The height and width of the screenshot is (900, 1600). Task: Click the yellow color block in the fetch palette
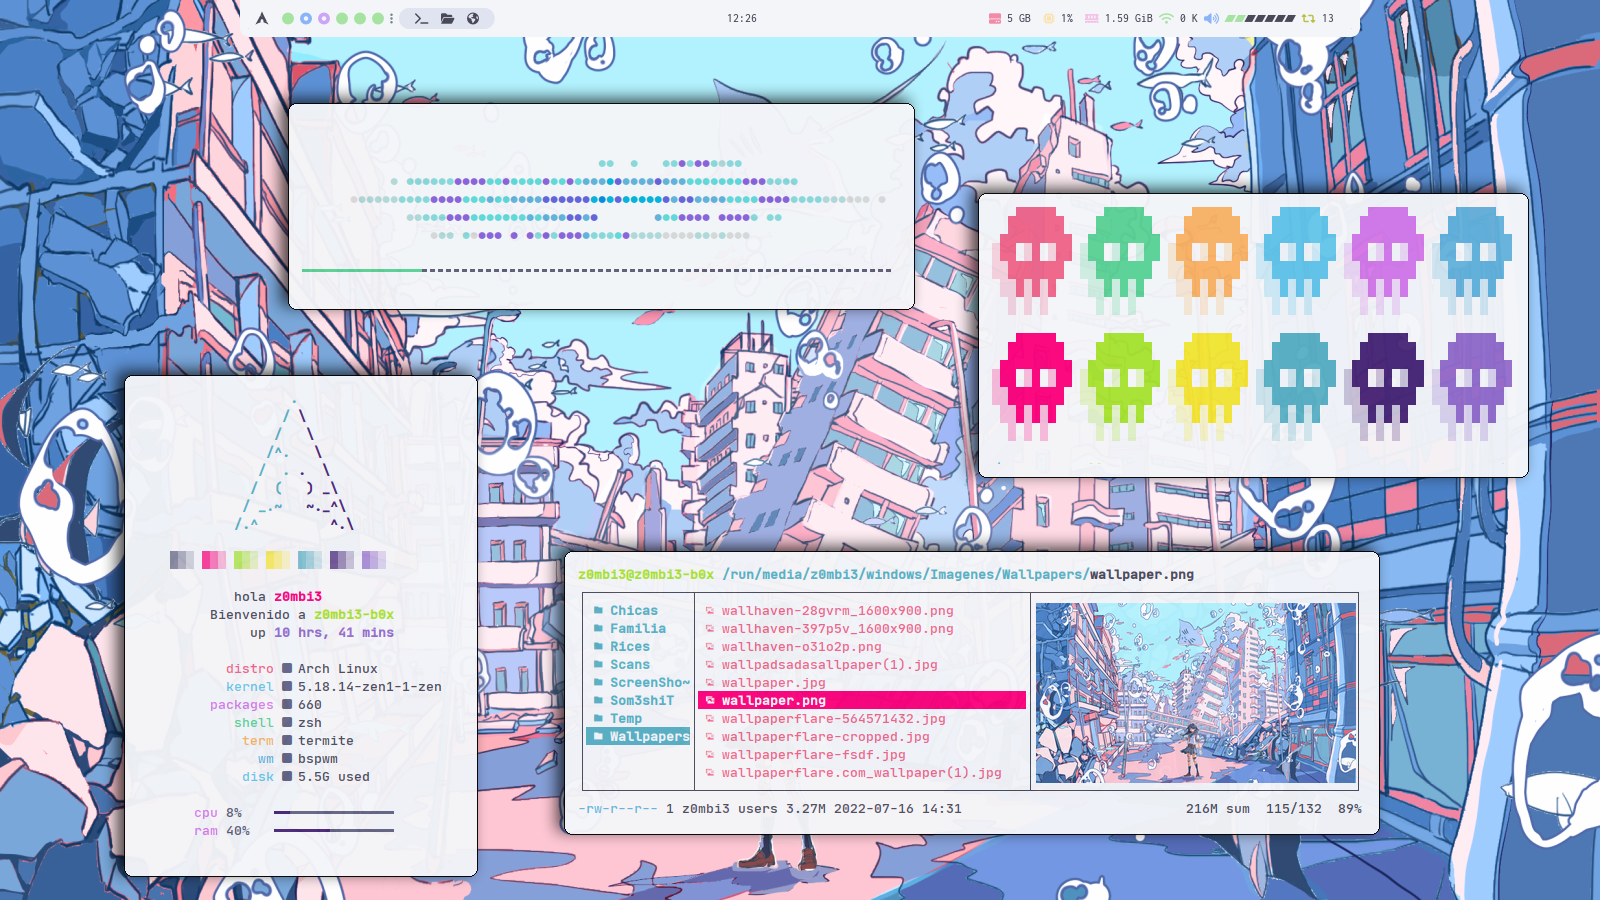(278, 560)
